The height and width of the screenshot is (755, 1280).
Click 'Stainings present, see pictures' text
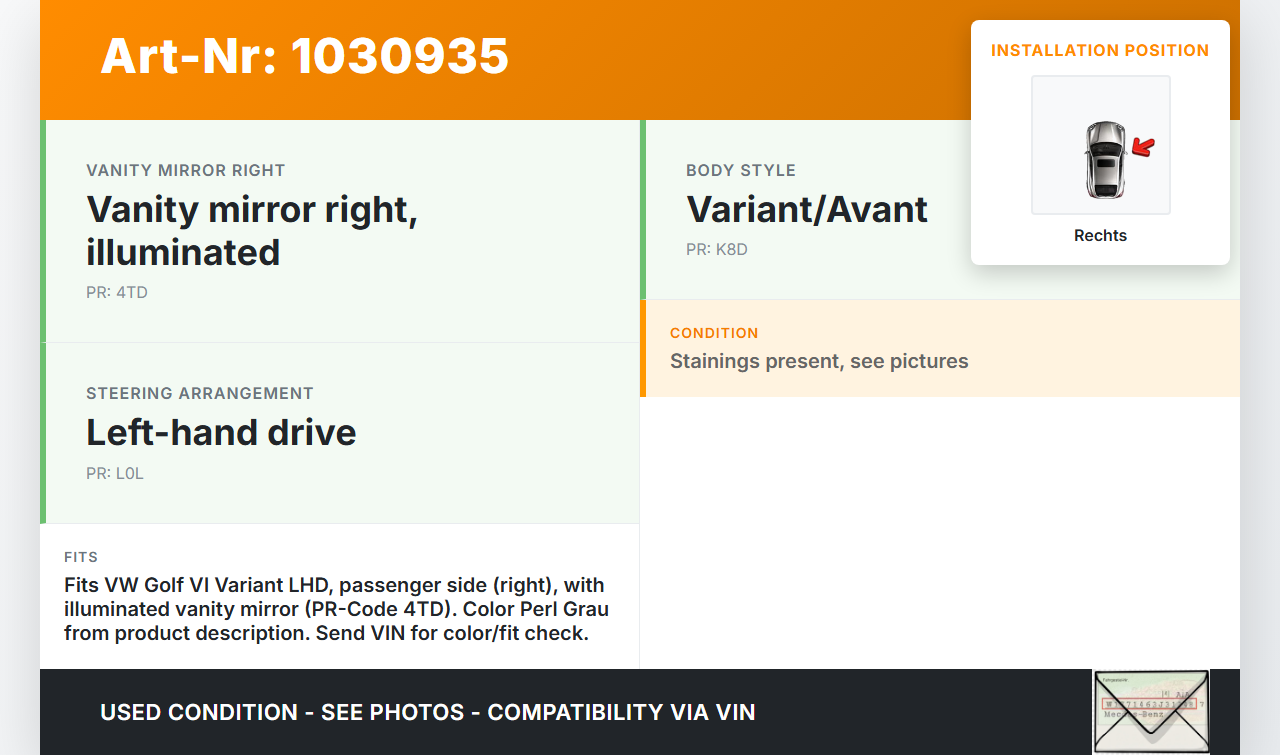pyautogui.click(x=819, y=361)
